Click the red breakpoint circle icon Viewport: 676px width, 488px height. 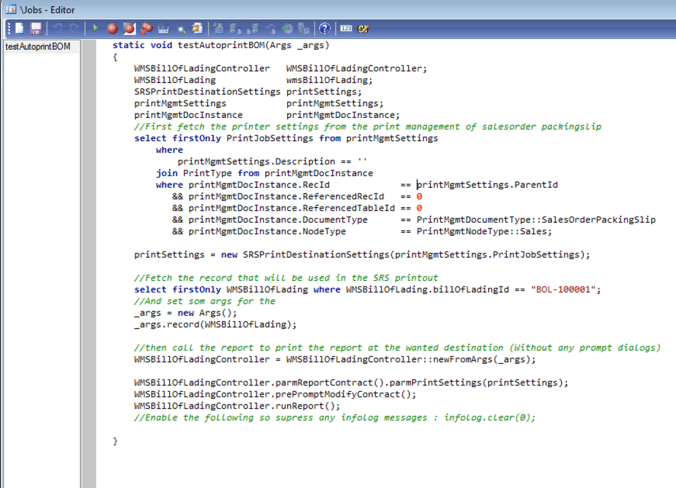[112, 29]
